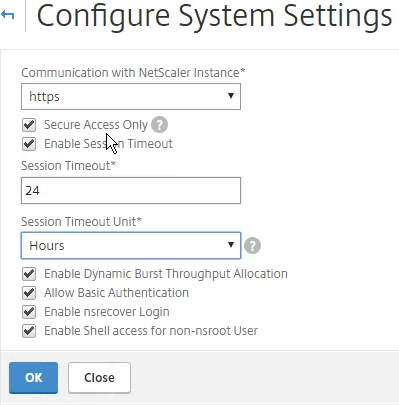This screenshot has width=399, height=405.
Task: Disable Enable Dynamic Burst Throughput Allocation checkbox
Action: coord(29,274)
